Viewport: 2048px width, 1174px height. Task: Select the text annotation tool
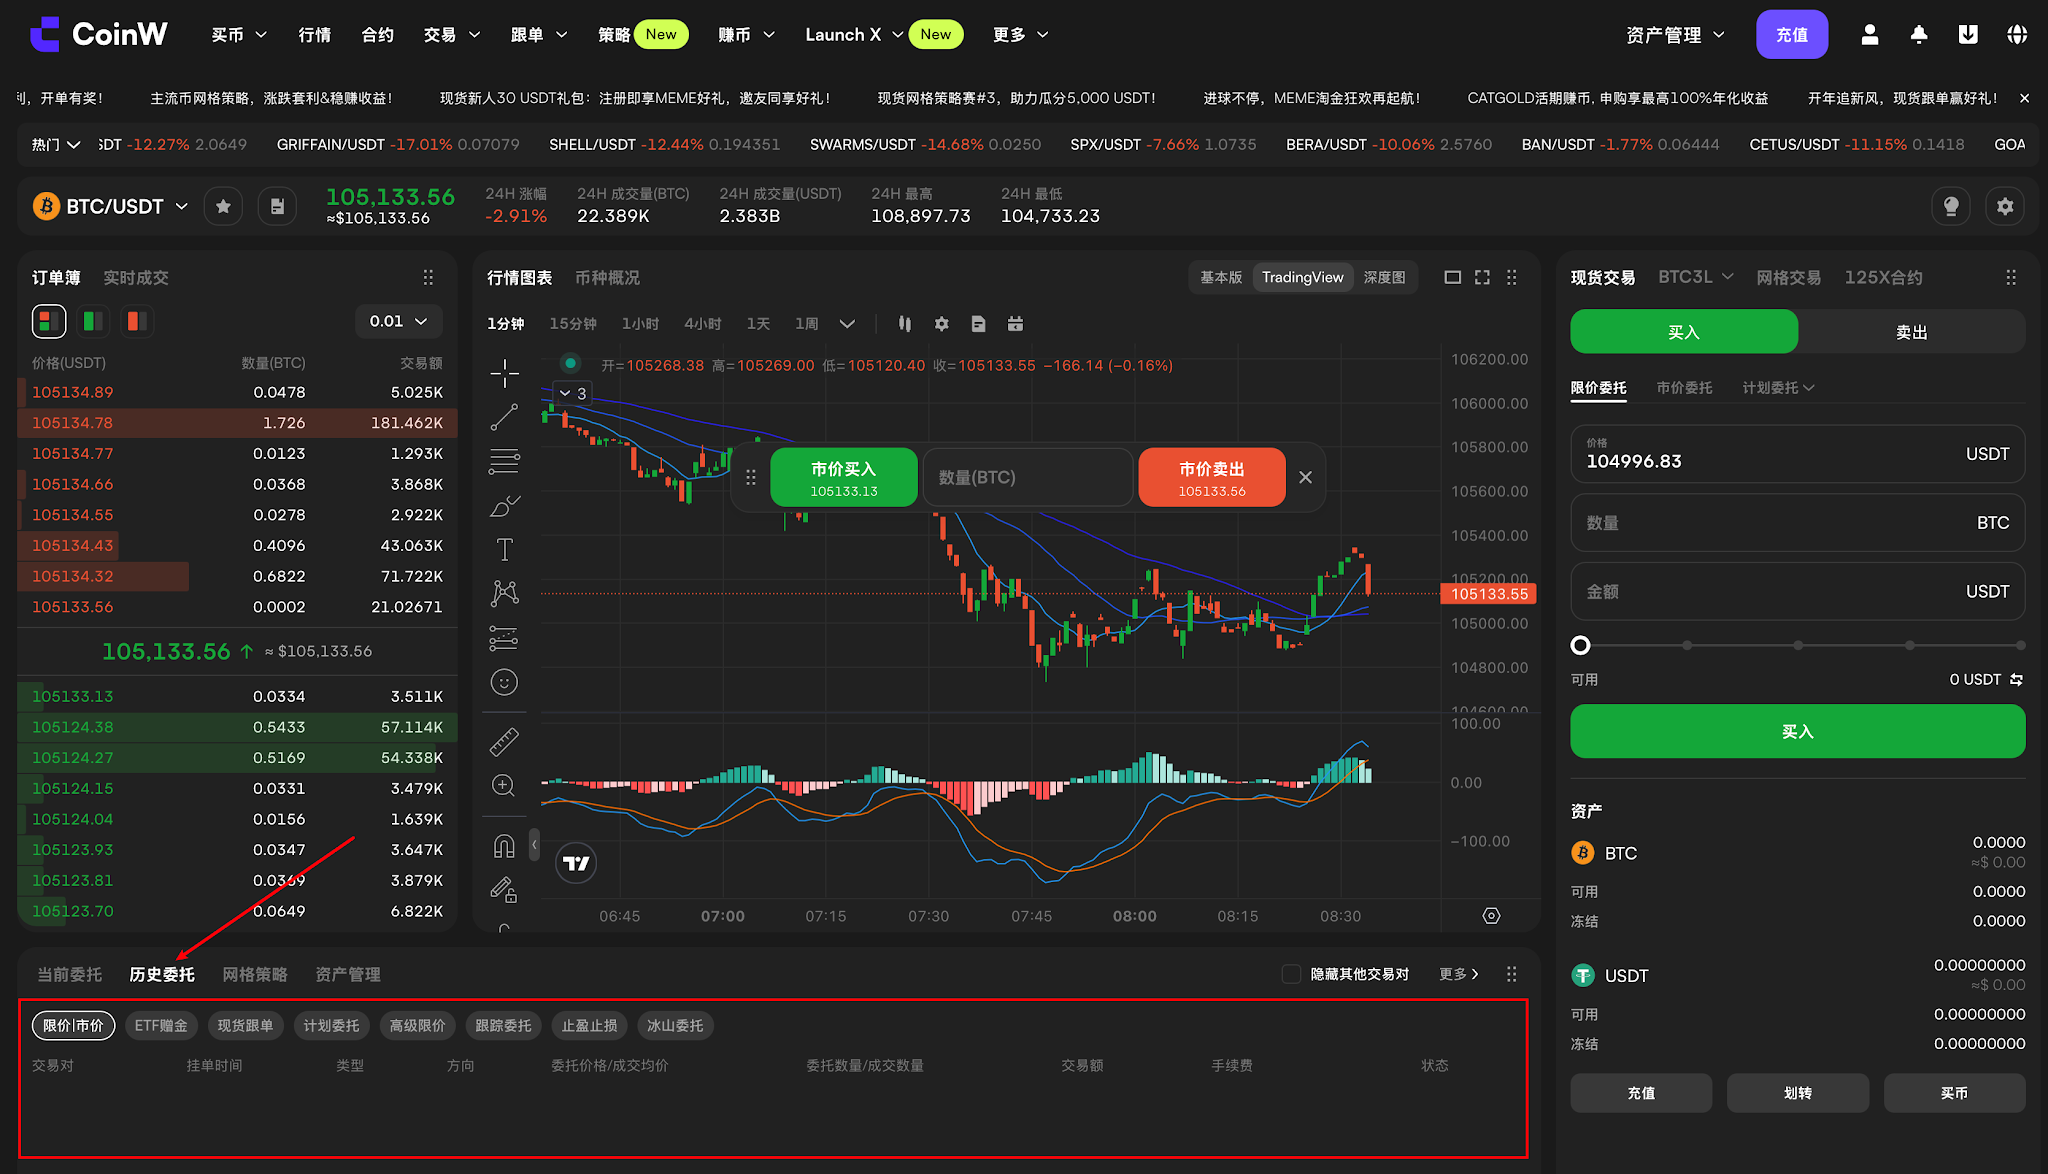point(504,550)
